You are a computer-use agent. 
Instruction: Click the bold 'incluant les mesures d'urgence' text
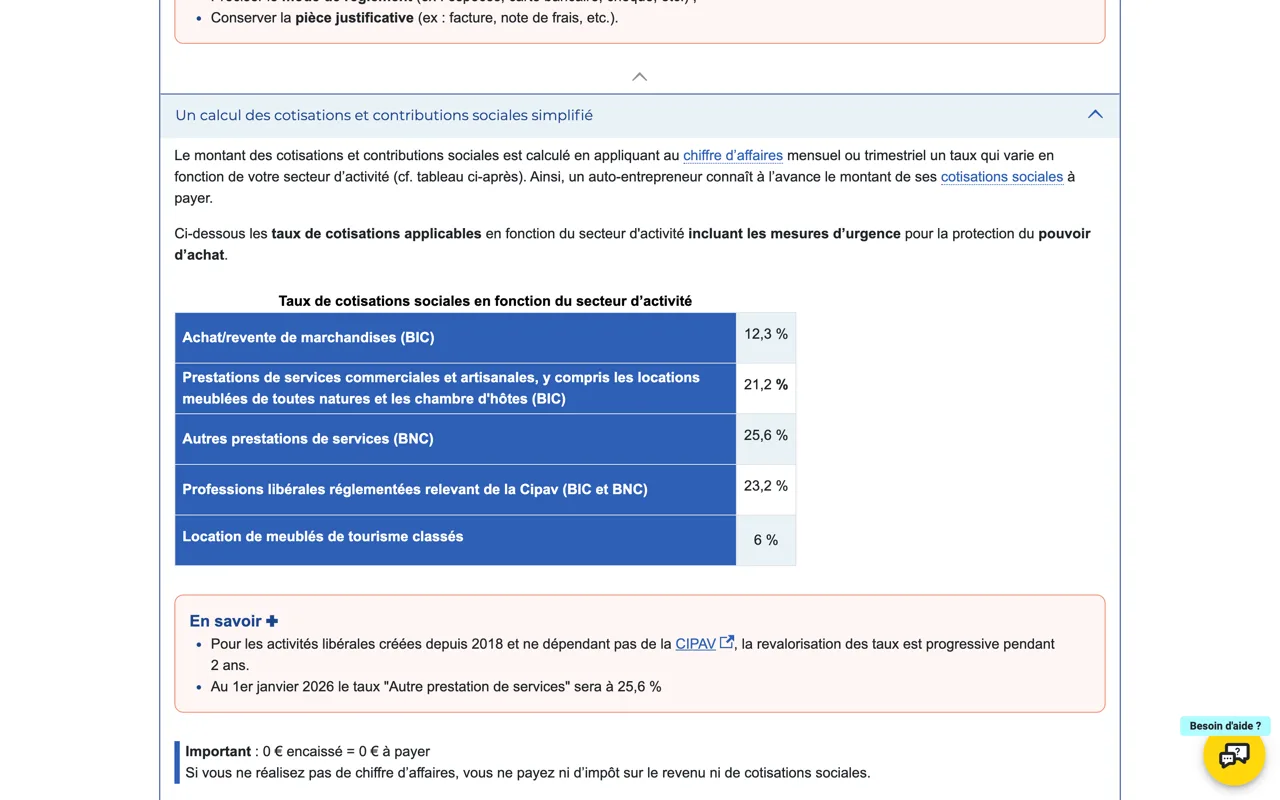(x=794, y=234)
